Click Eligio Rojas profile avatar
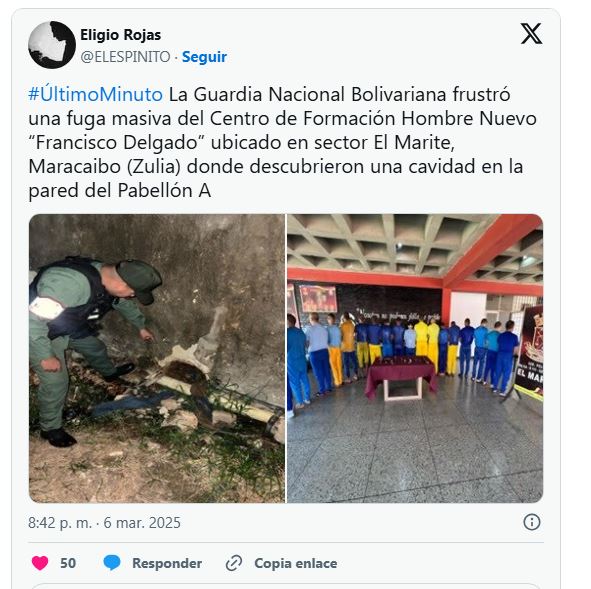Image resolution: width=591 pixels, height=589 pixels. [x=52, y=45]
